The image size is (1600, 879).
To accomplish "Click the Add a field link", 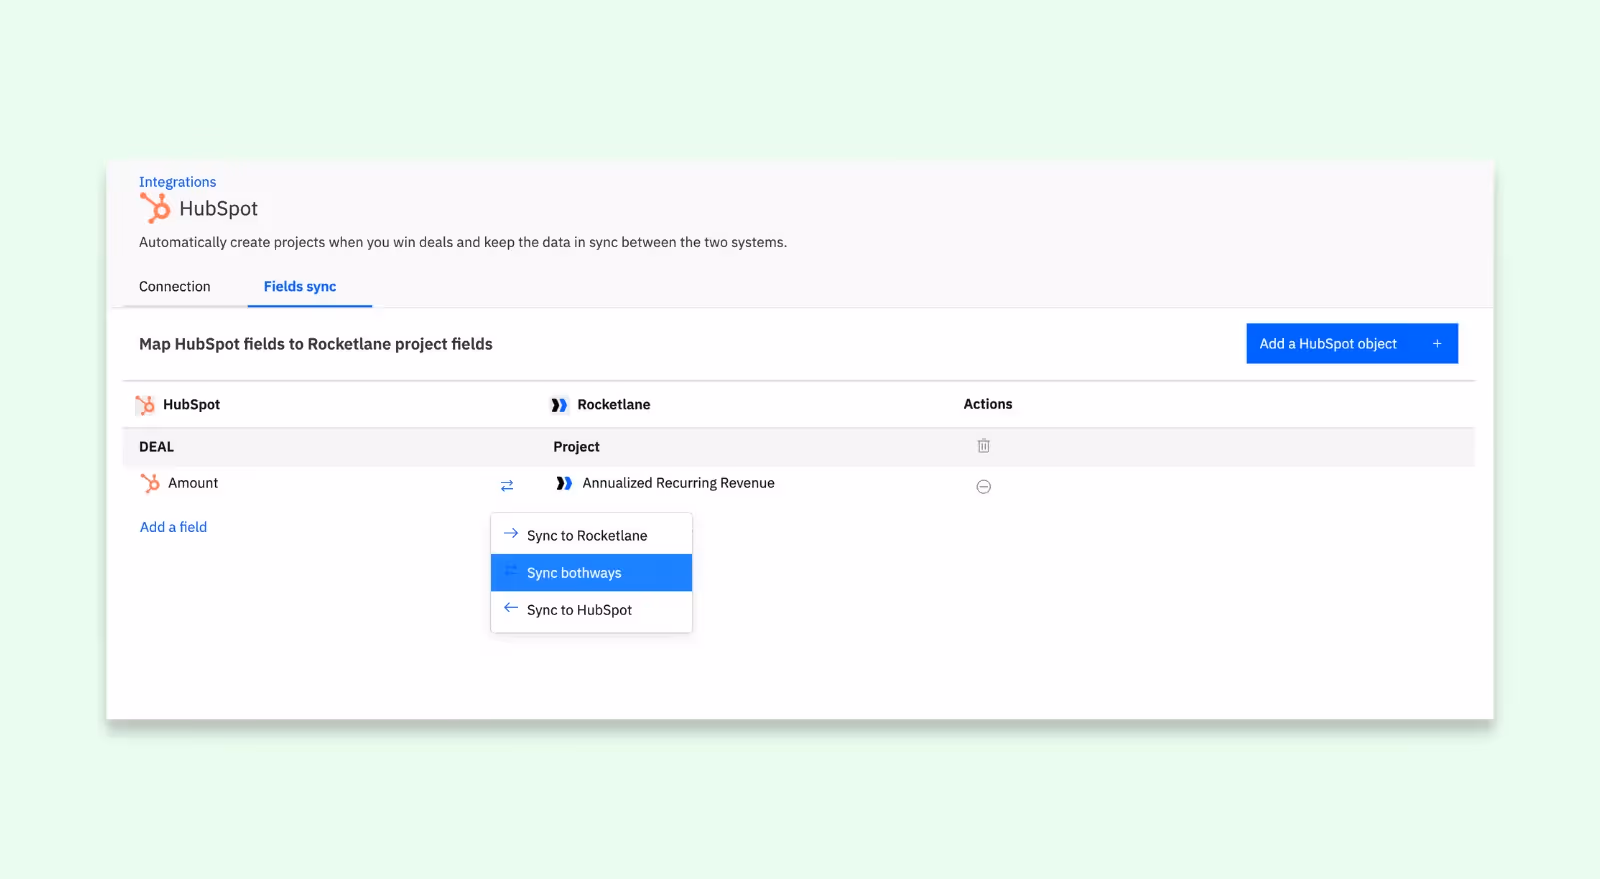I will coord(173,527).
